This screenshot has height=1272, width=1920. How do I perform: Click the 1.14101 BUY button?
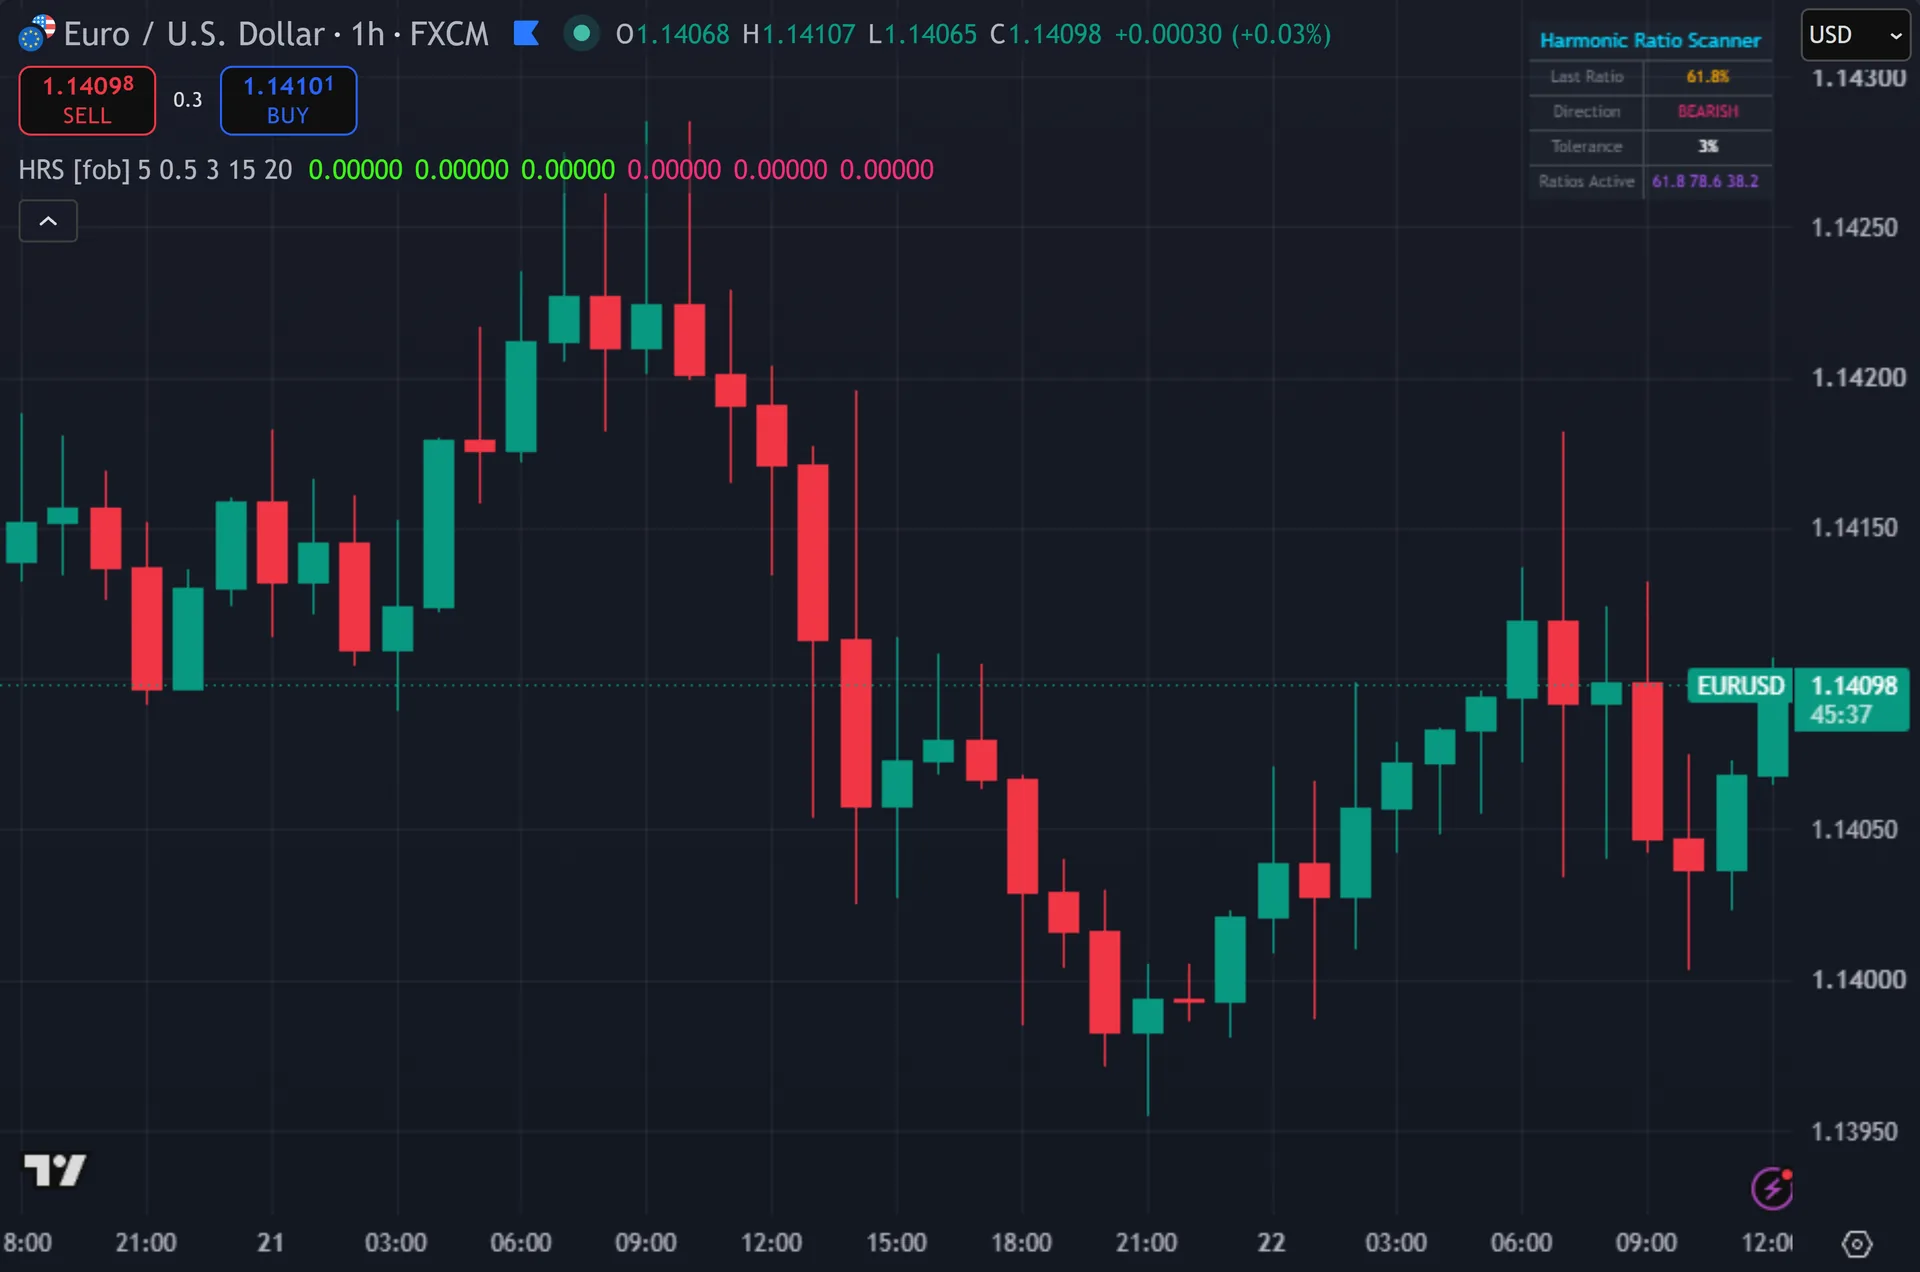tap(288, 100)
